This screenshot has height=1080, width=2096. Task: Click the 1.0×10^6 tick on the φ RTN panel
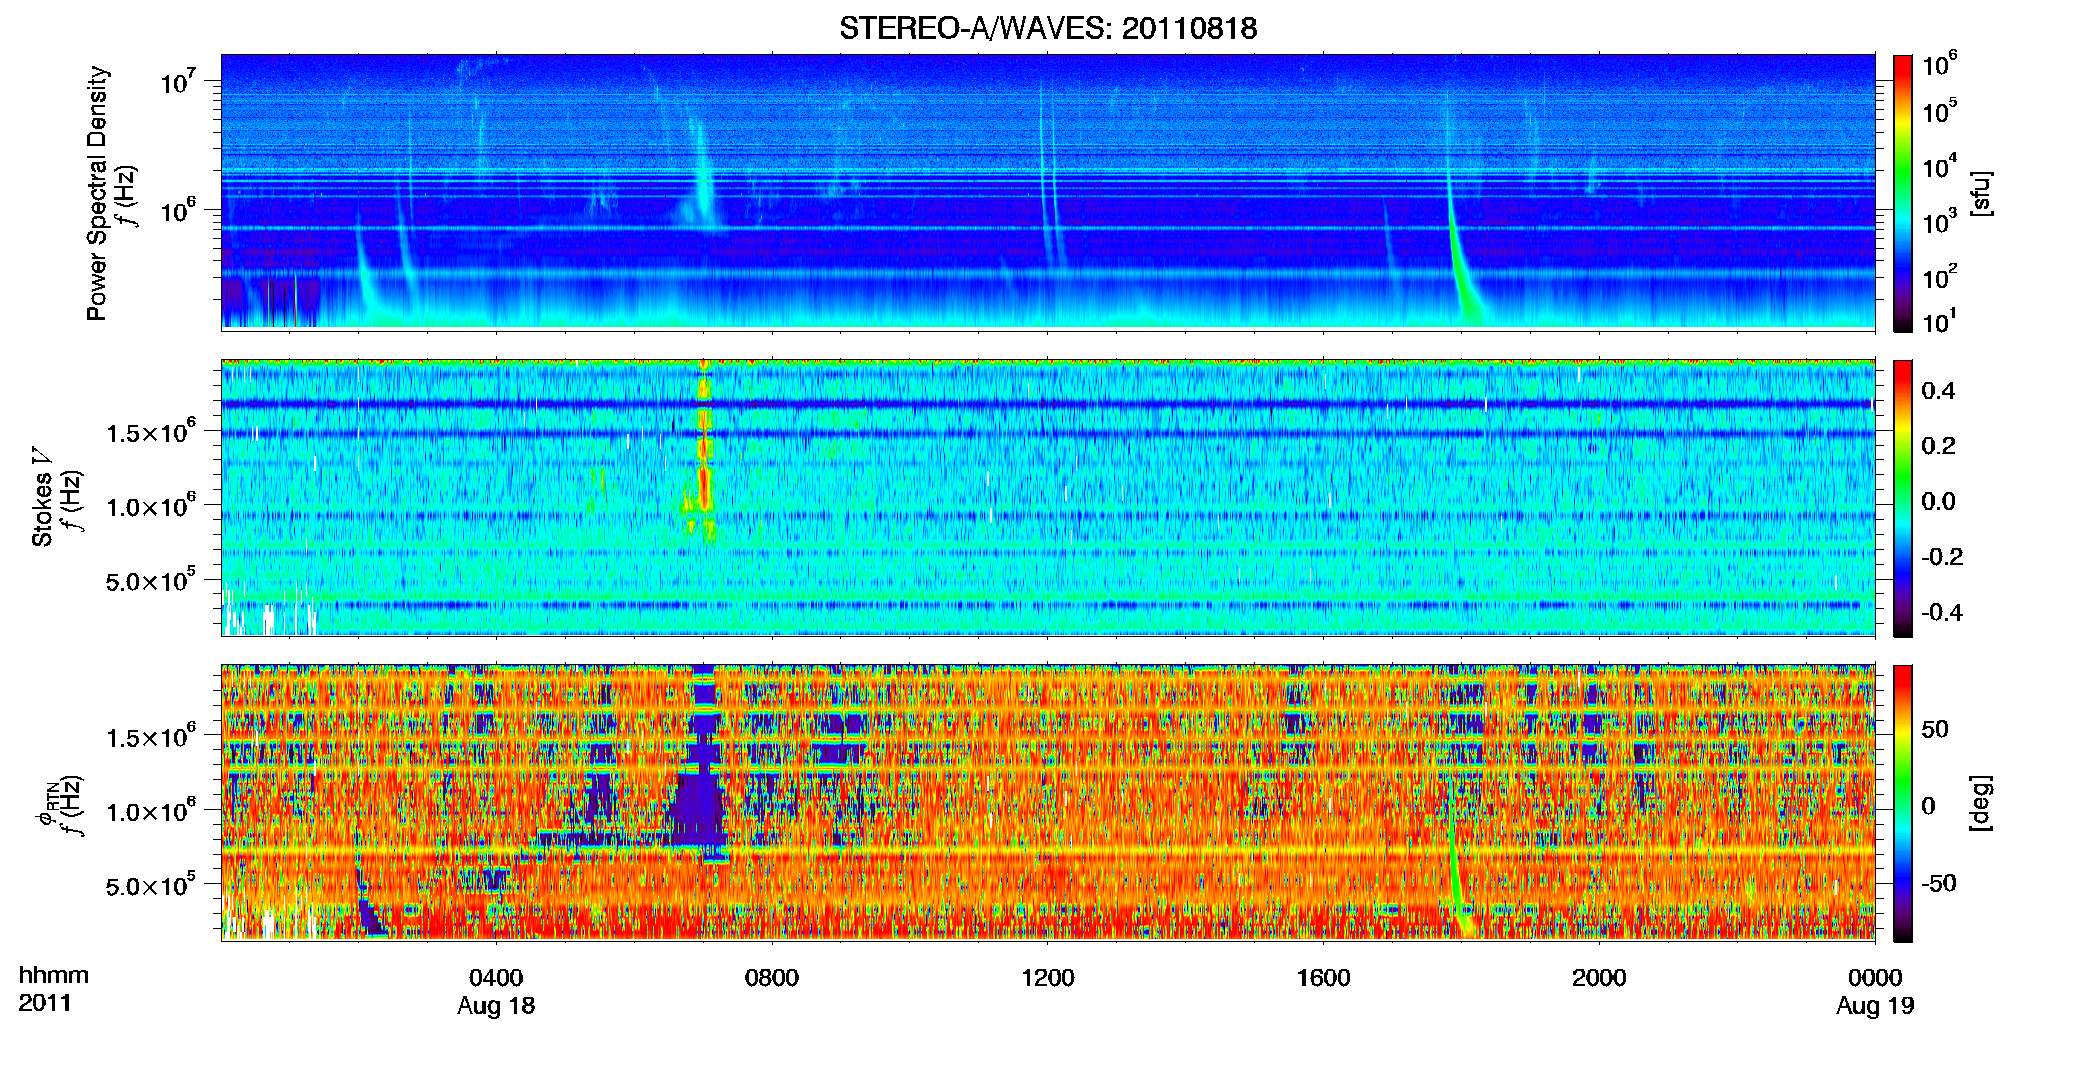pyautogui.click(x=151, y=811)
